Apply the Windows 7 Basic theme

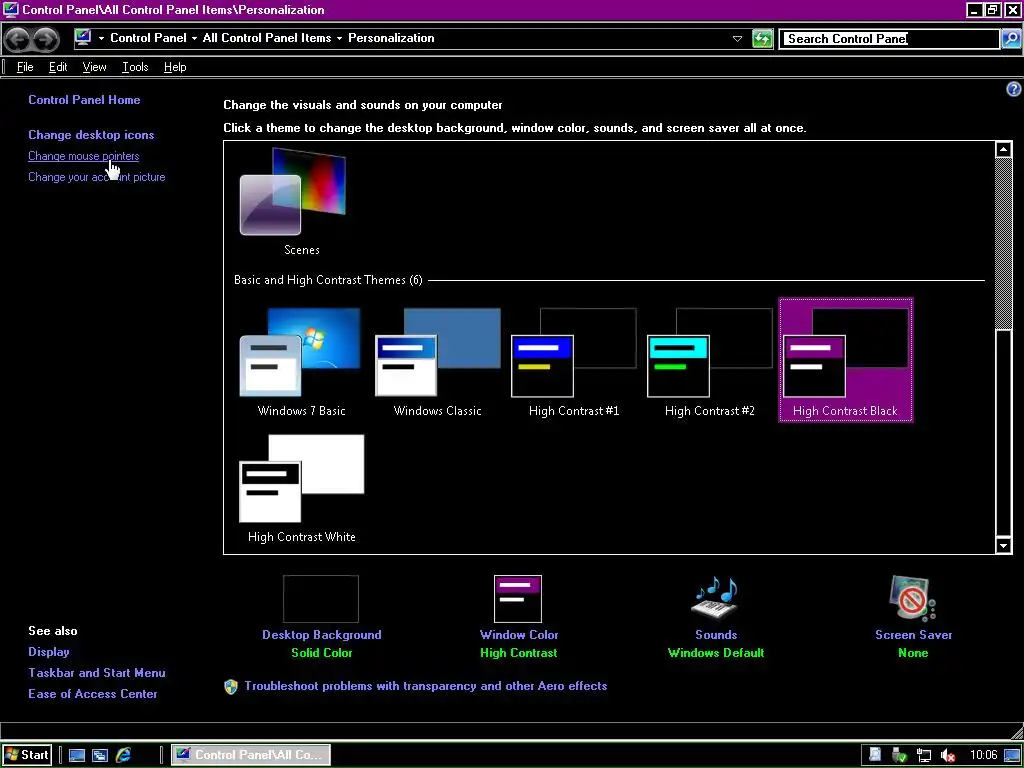301,361
